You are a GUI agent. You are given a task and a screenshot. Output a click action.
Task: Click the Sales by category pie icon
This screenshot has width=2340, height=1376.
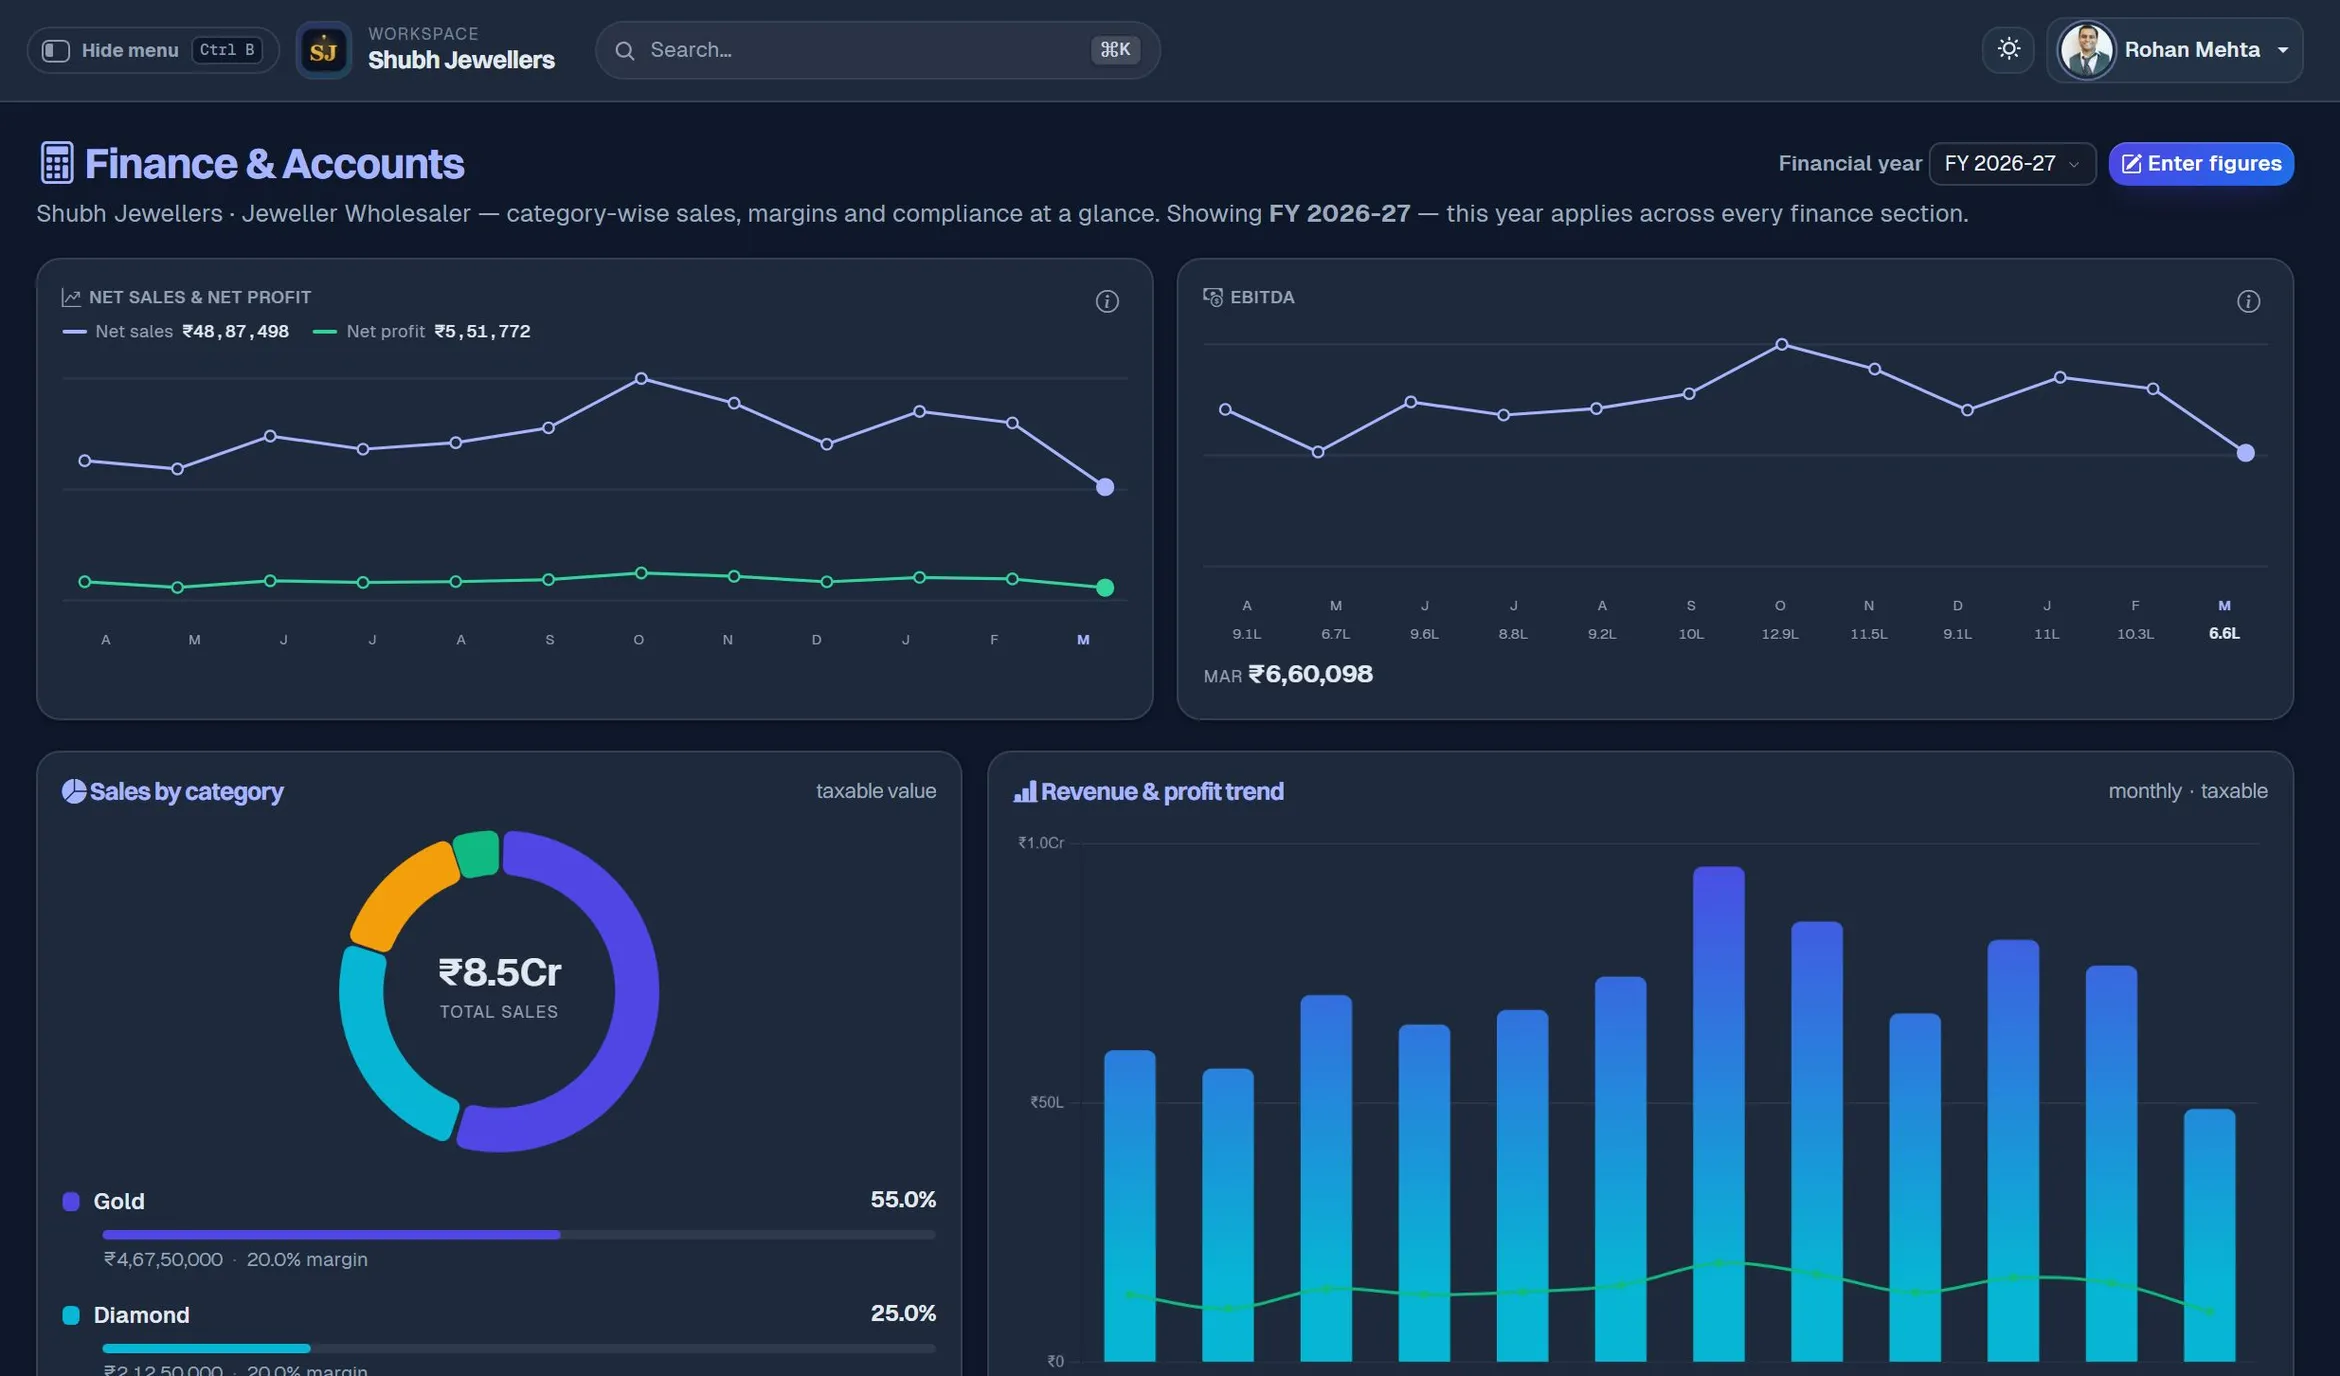[x=74, y=791]
